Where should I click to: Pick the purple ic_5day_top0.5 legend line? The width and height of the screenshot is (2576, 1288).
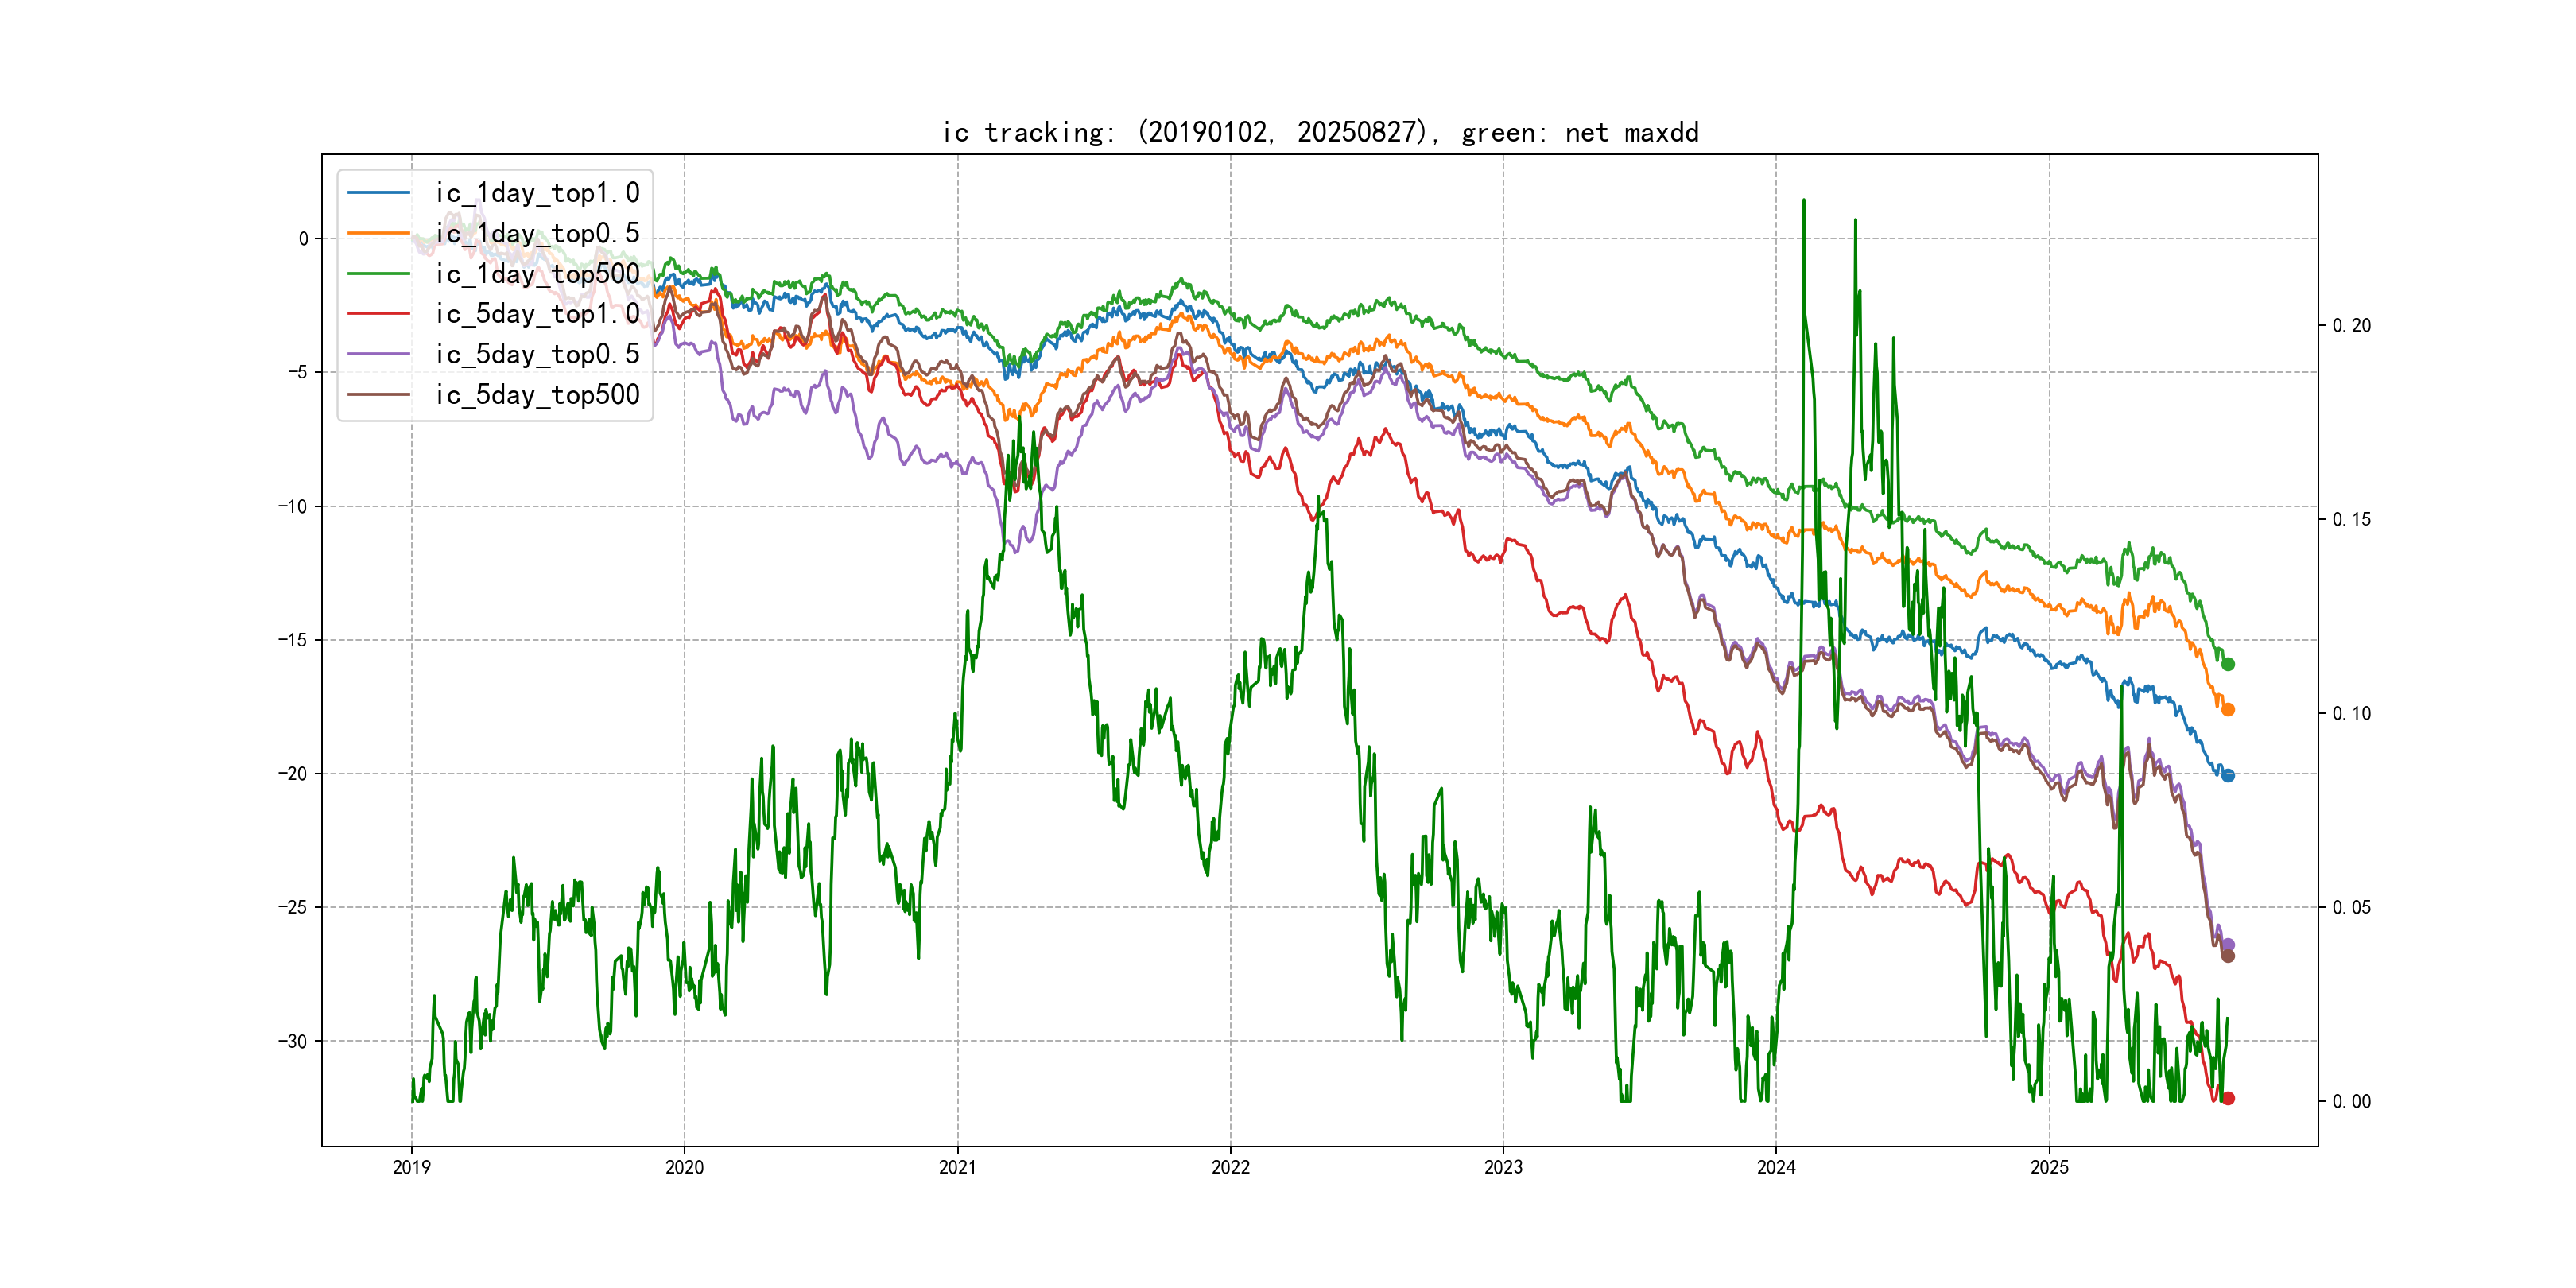[379, 354]
